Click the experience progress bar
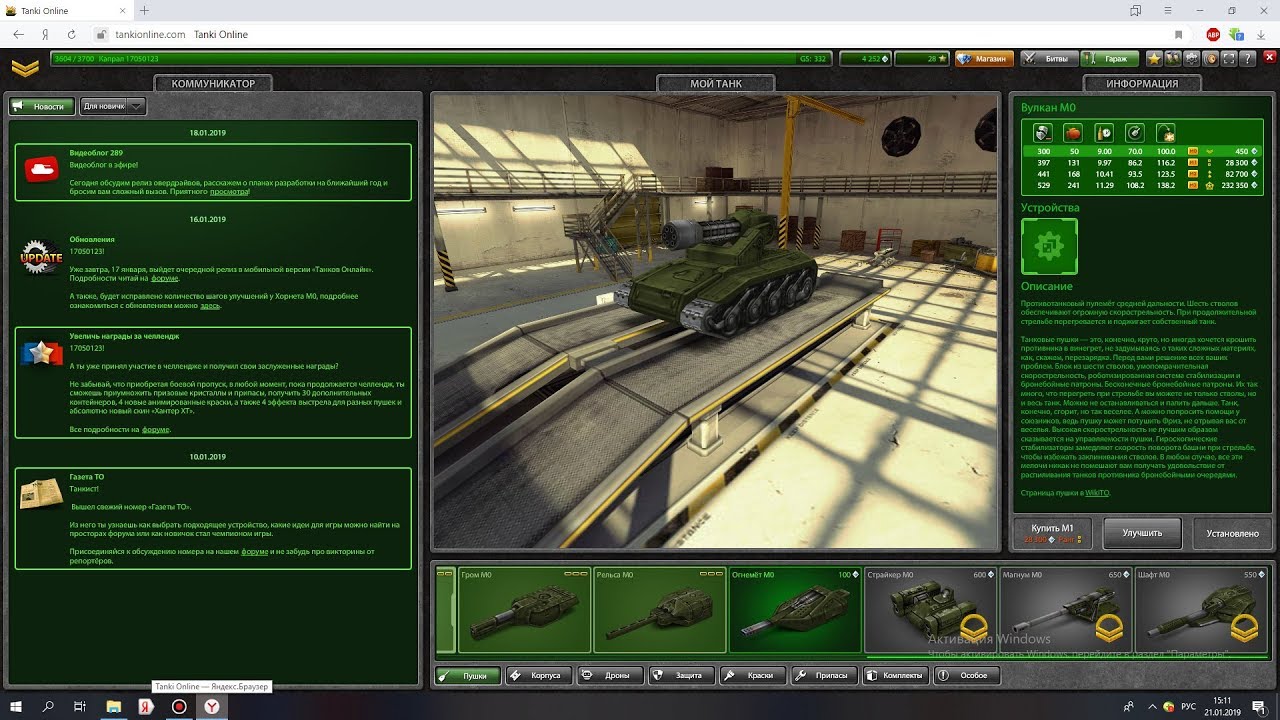The image size is (1280, 720). coord(441,59)
